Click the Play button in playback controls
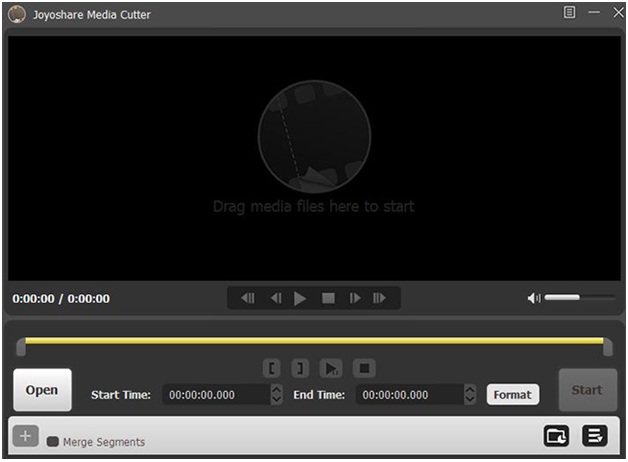The image size is (628, 462). pos(300,298)
